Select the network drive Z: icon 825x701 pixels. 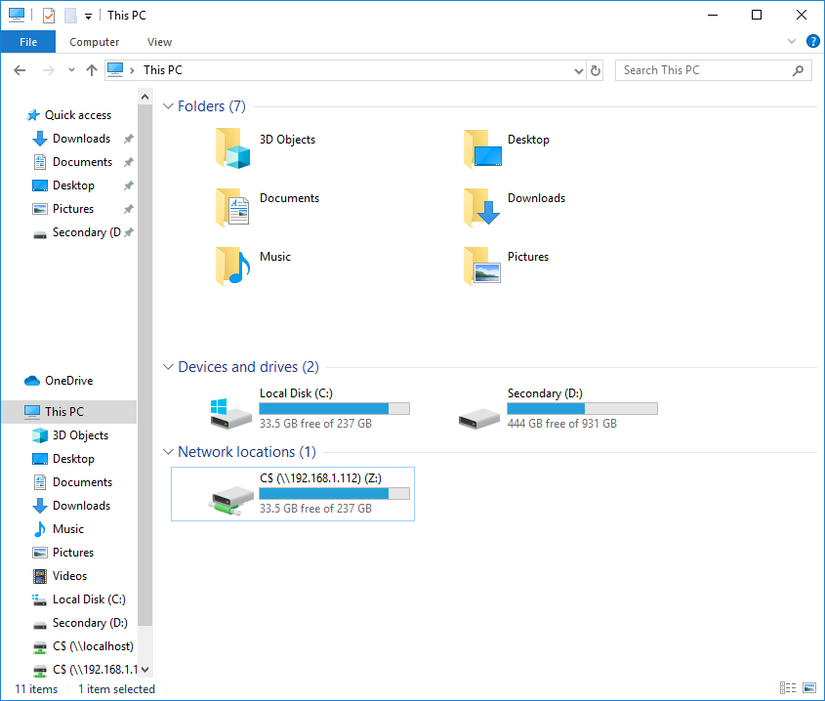(x=232, y=499)
